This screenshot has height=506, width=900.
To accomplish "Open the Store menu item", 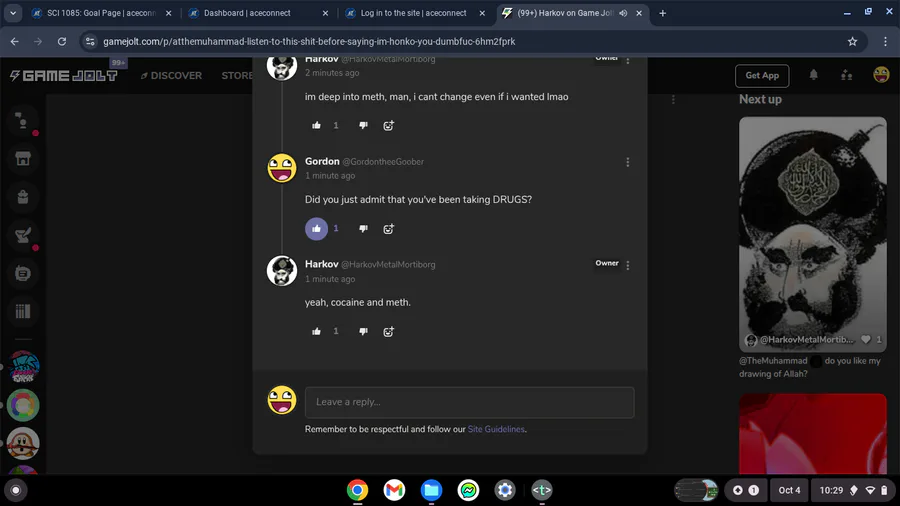I will (237, 75).
